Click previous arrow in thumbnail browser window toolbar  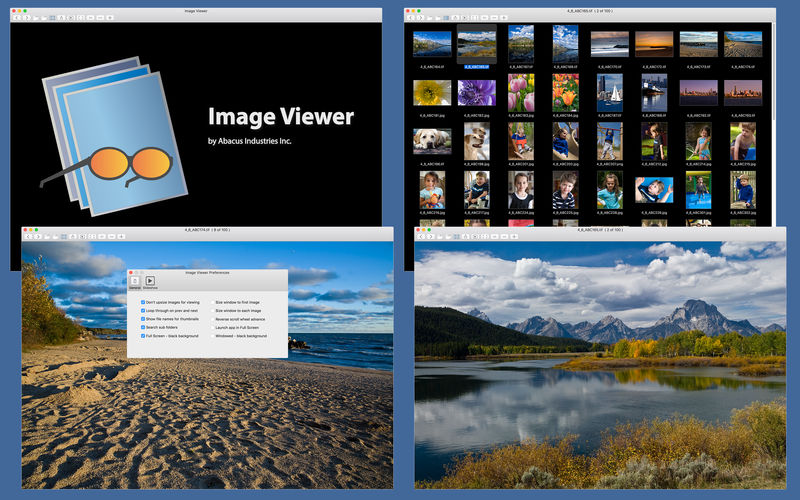[x=411, y=17]
